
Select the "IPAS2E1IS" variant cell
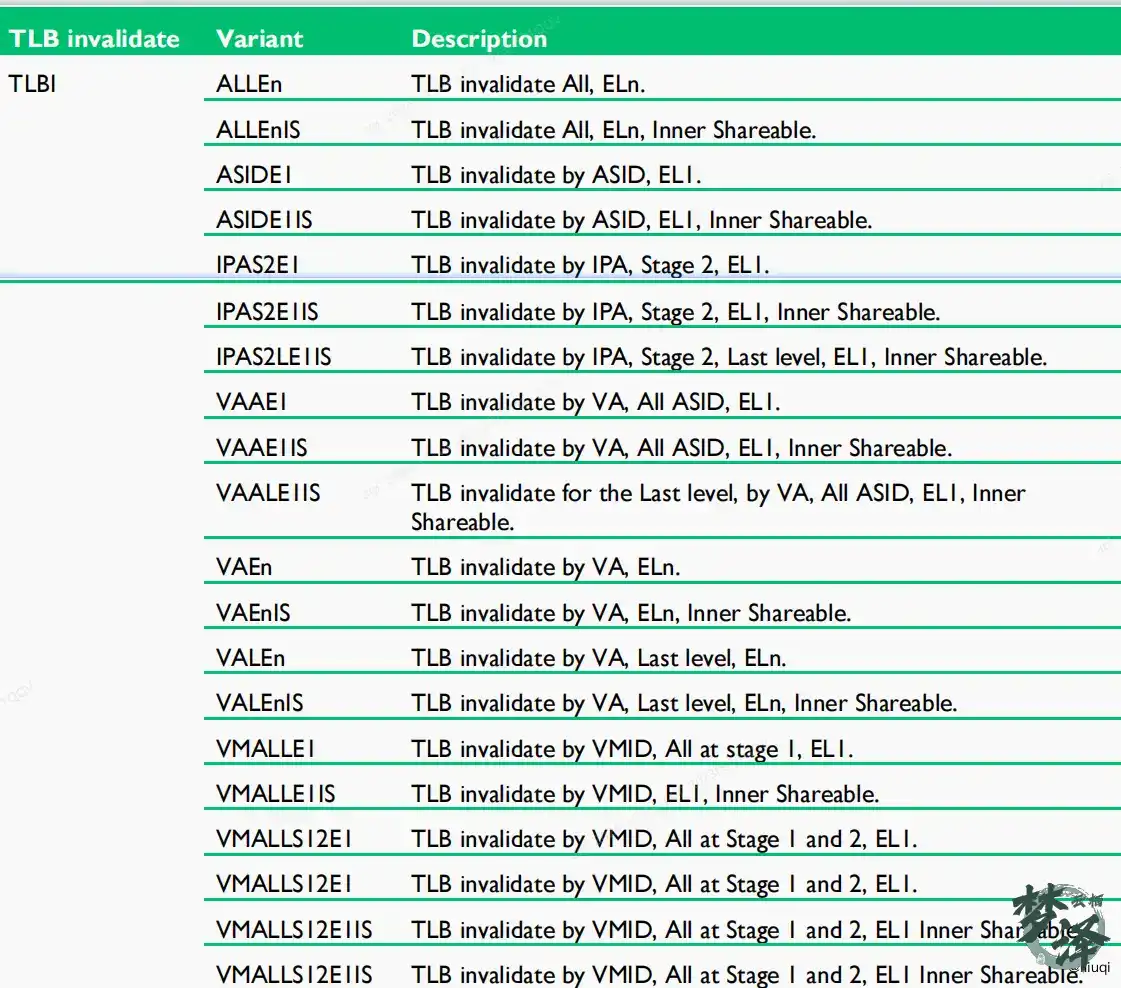point(267,312)
